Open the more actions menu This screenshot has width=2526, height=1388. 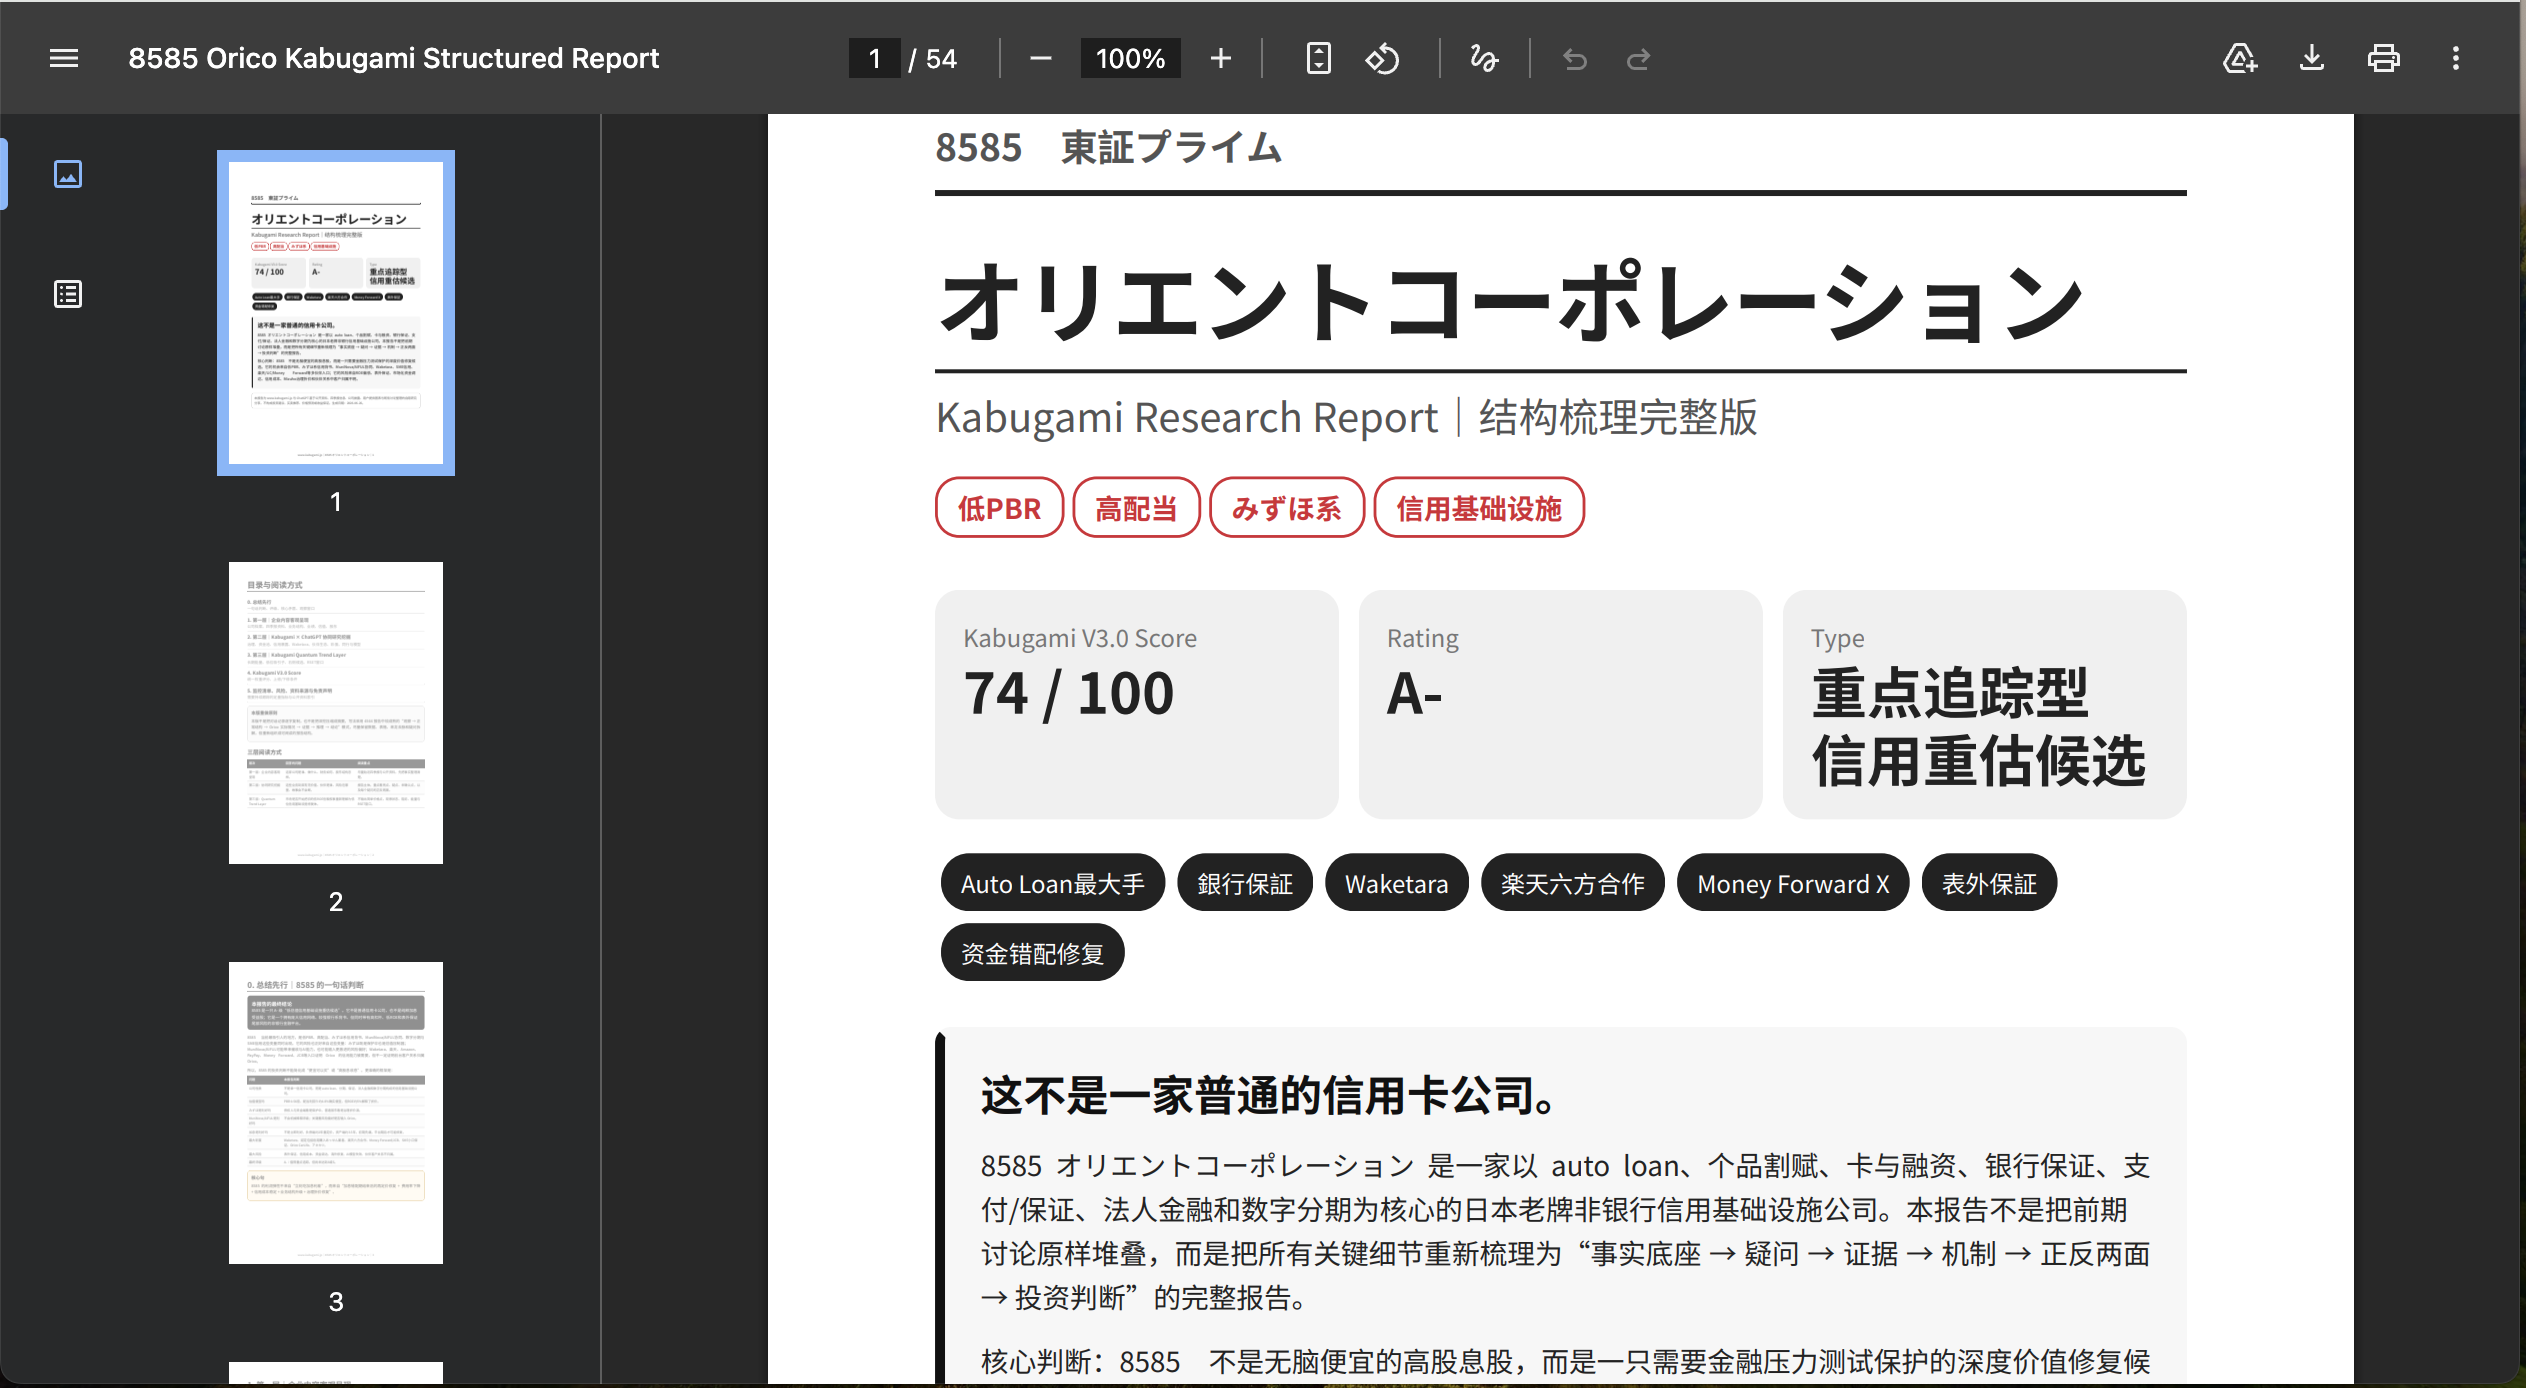[2455, 58]
